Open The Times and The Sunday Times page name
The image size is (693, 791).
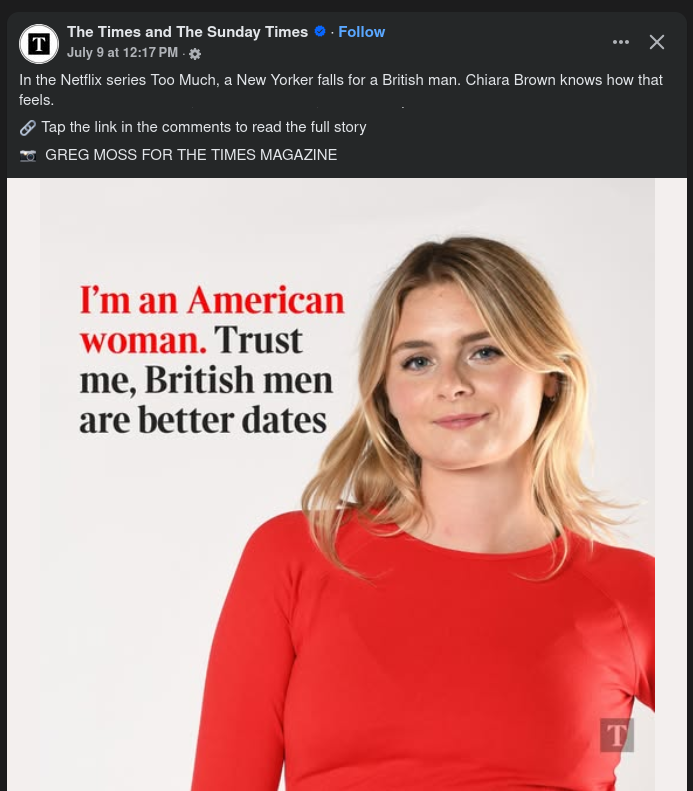pos(187,32)
